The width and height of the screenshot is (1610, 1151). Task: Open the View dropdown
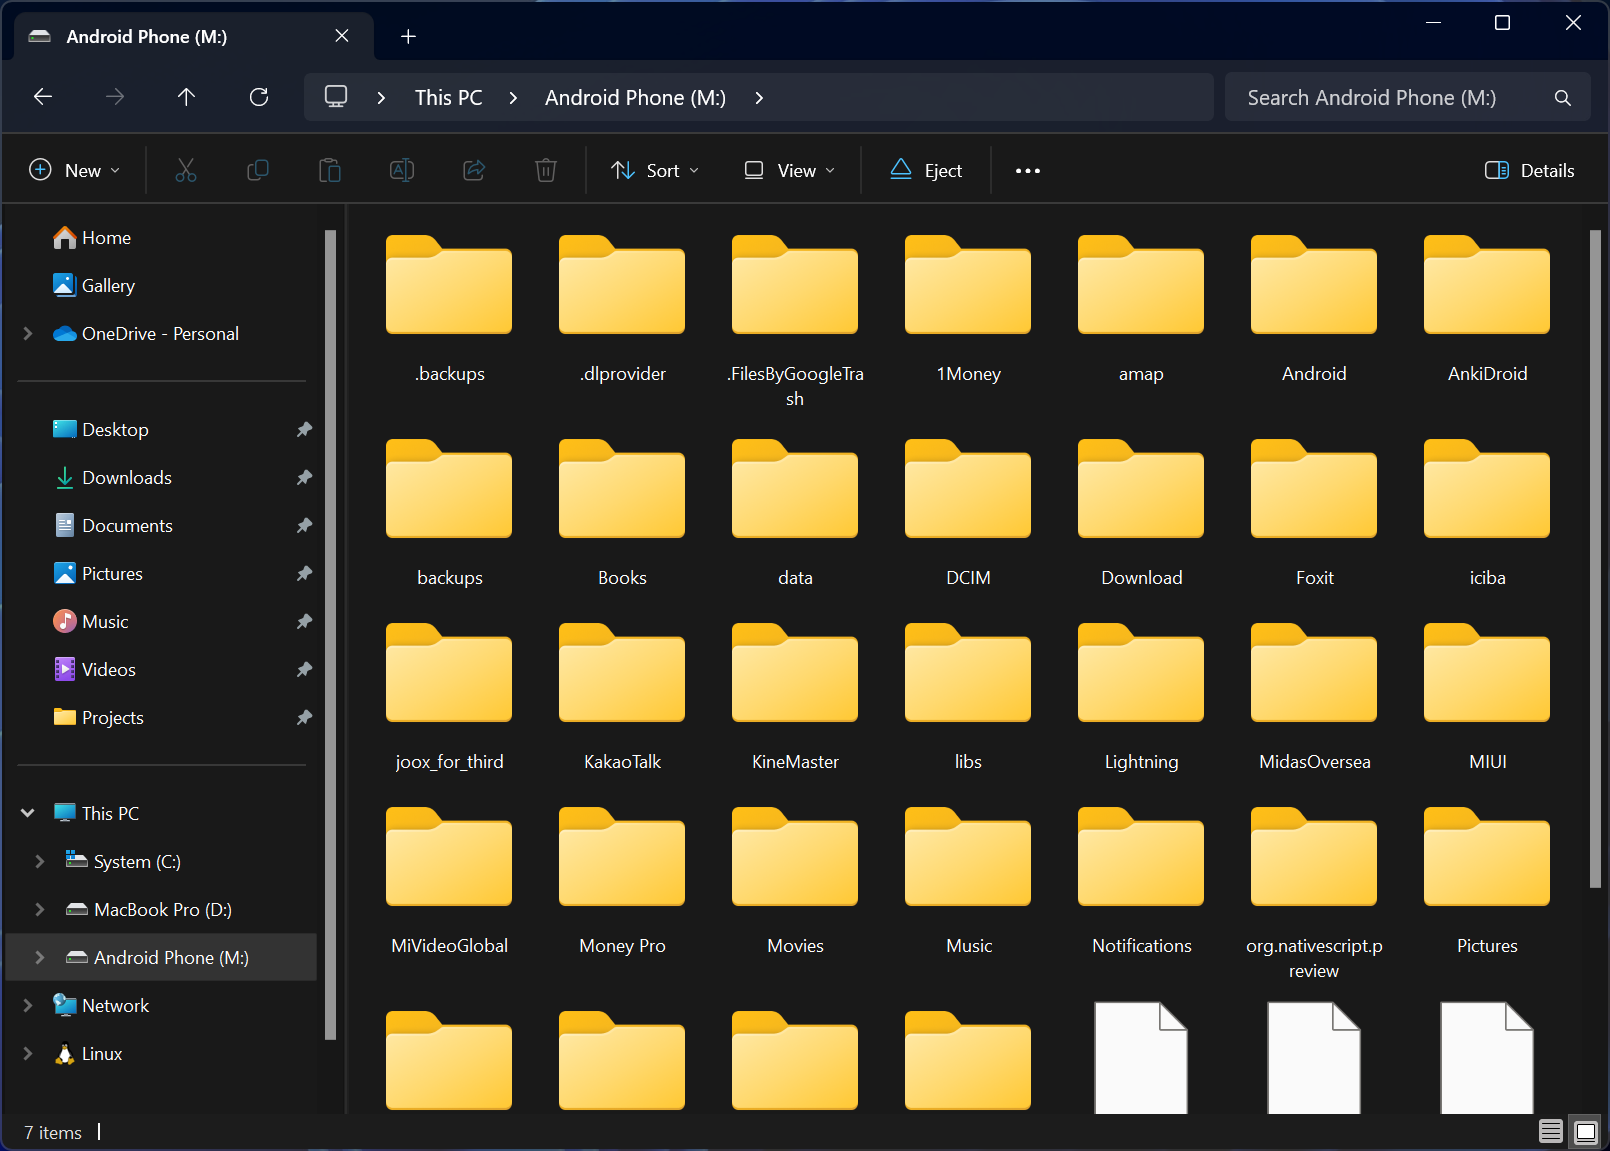[x=789, y=171]
